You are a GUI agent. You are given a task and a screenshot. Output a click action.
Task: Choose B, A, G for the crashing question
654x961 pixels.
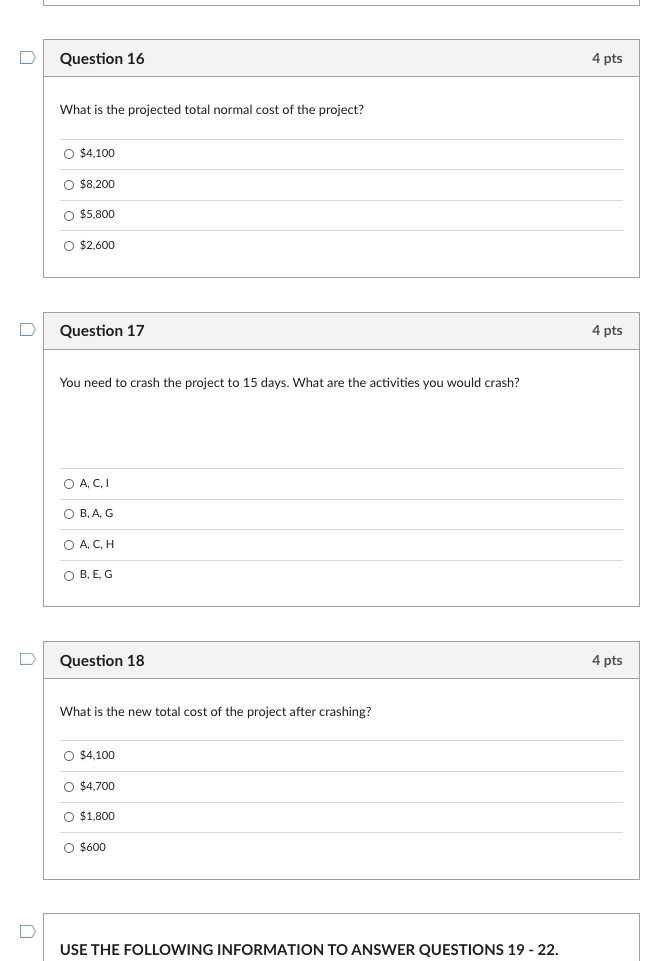pyautogui.click(x=69, y=514)
